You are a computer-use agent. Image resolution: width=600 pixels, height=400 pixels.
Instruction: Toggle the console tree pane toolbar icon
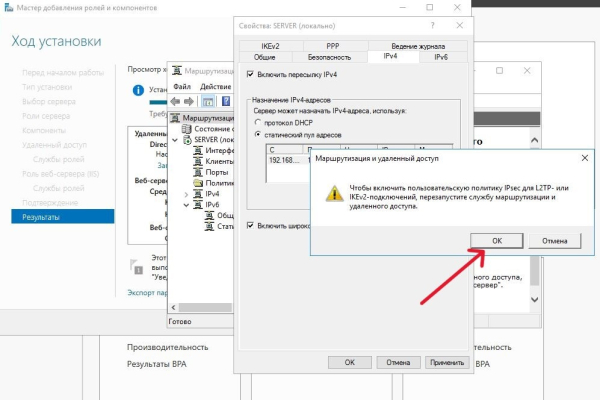click(208, 101)
